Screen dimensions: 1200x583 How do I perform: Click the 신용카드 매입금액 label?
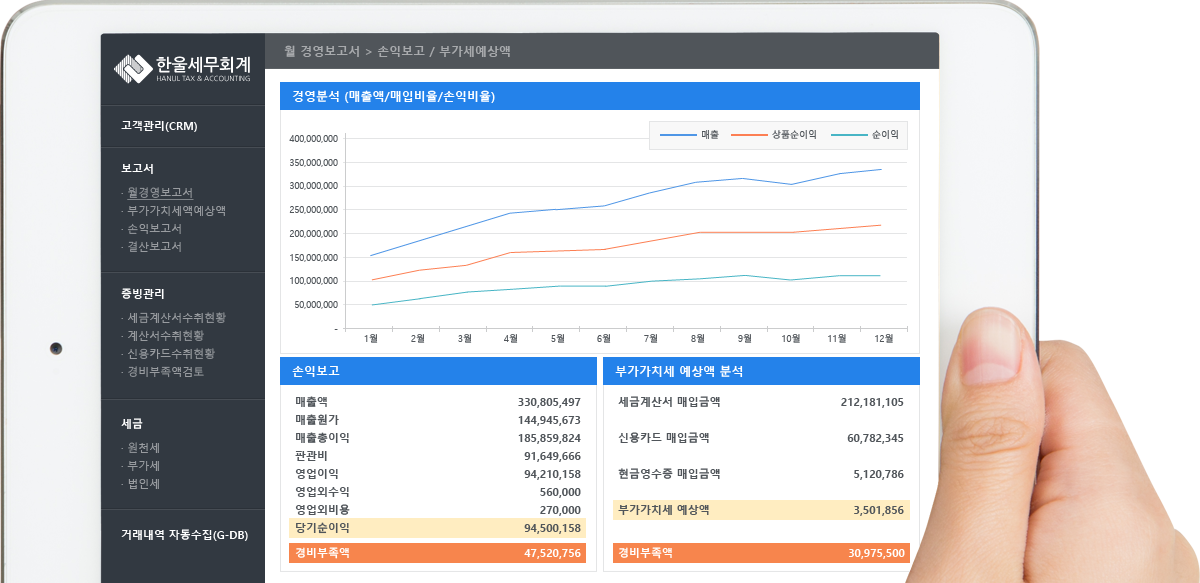coord(664,438)
